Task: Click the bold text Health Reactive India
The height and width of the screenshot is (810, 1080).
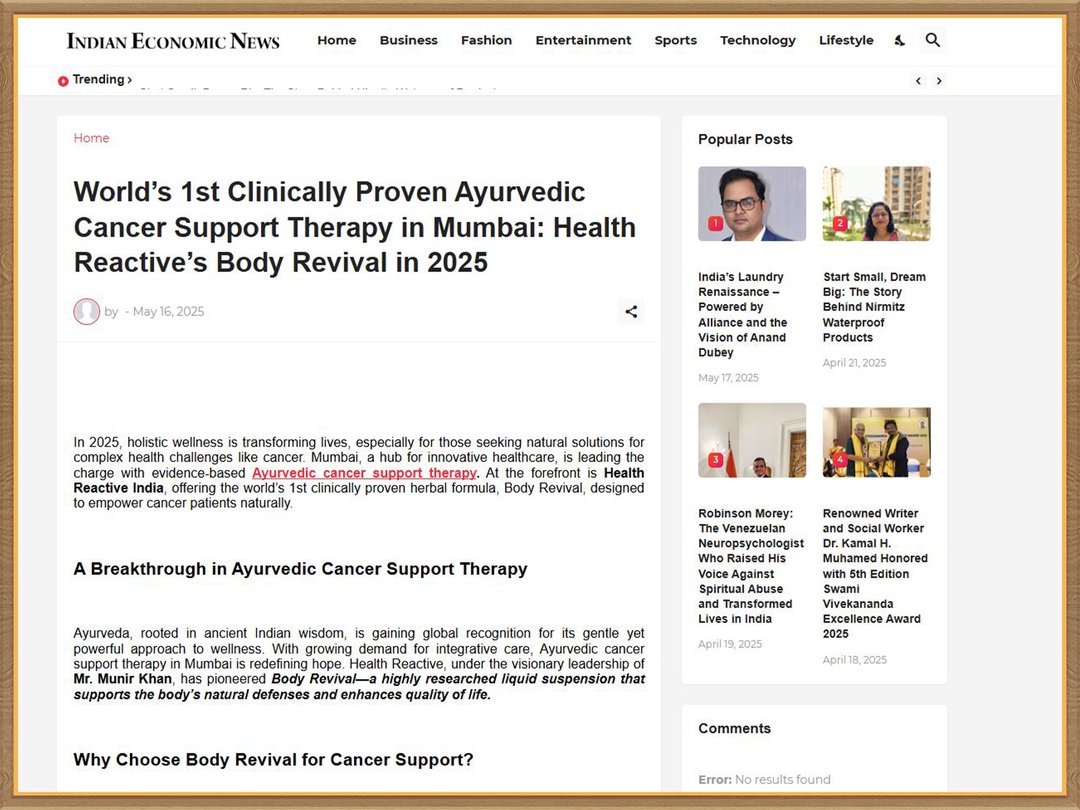Action: tap(359, 481)
